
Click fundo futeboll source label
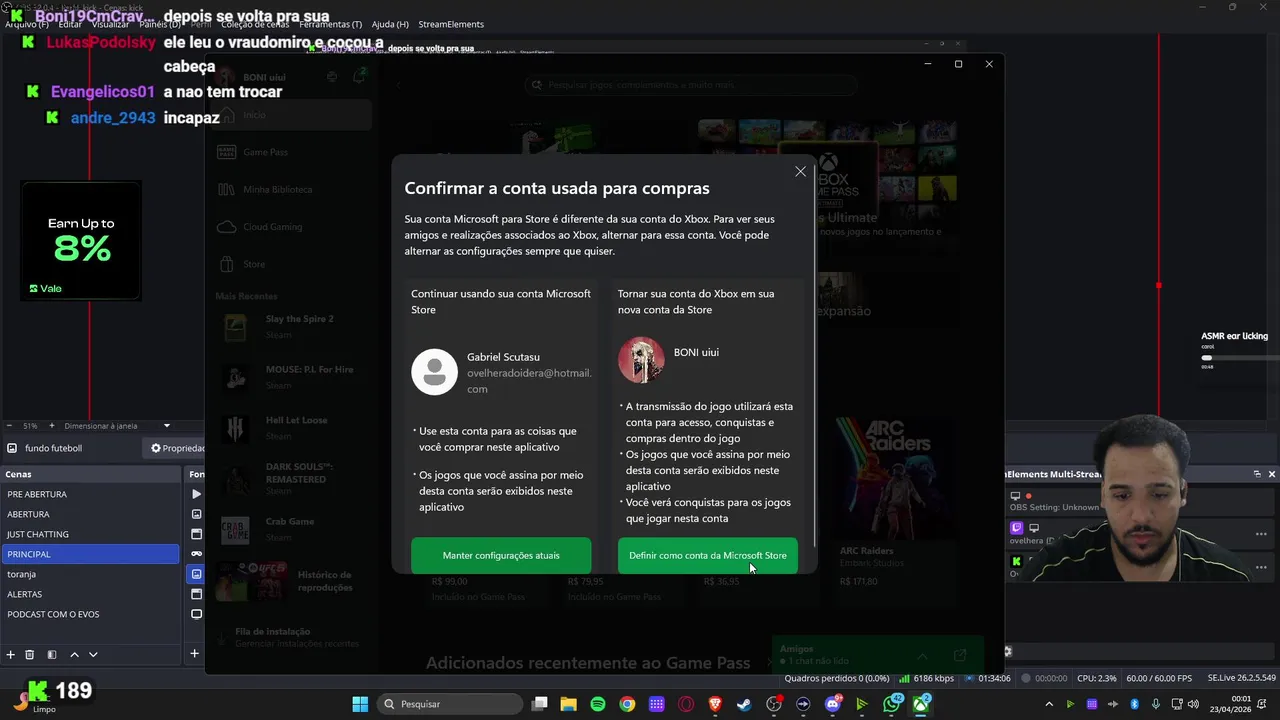click(53, 448)
